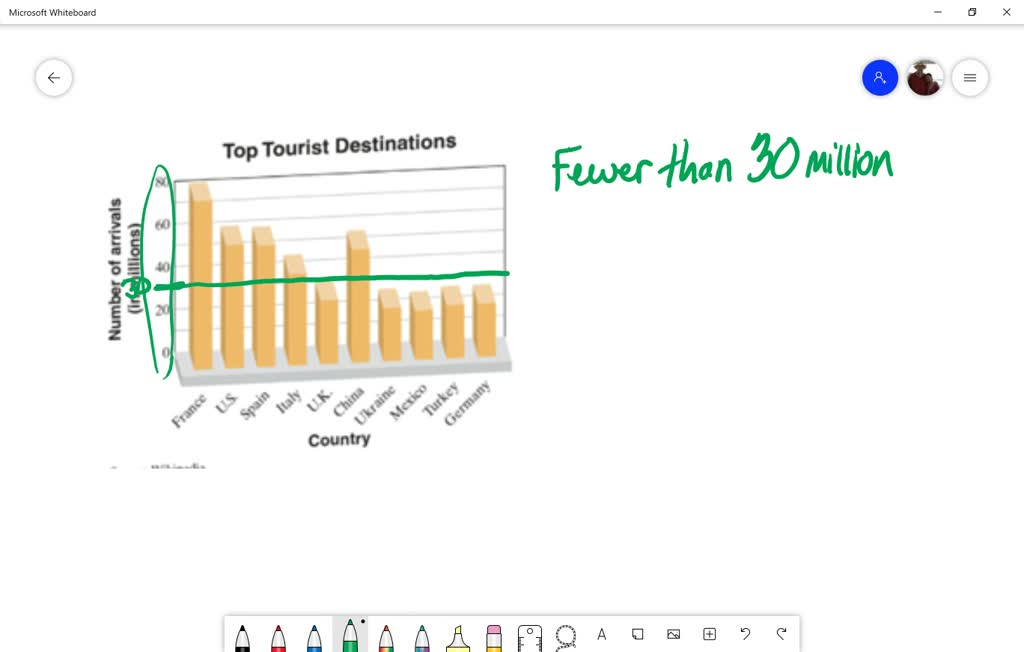The width and height of the screenshot is (1024, 652).
Task: Open the insert object menu
Action: pyautogui.click(x=709, y=634)
